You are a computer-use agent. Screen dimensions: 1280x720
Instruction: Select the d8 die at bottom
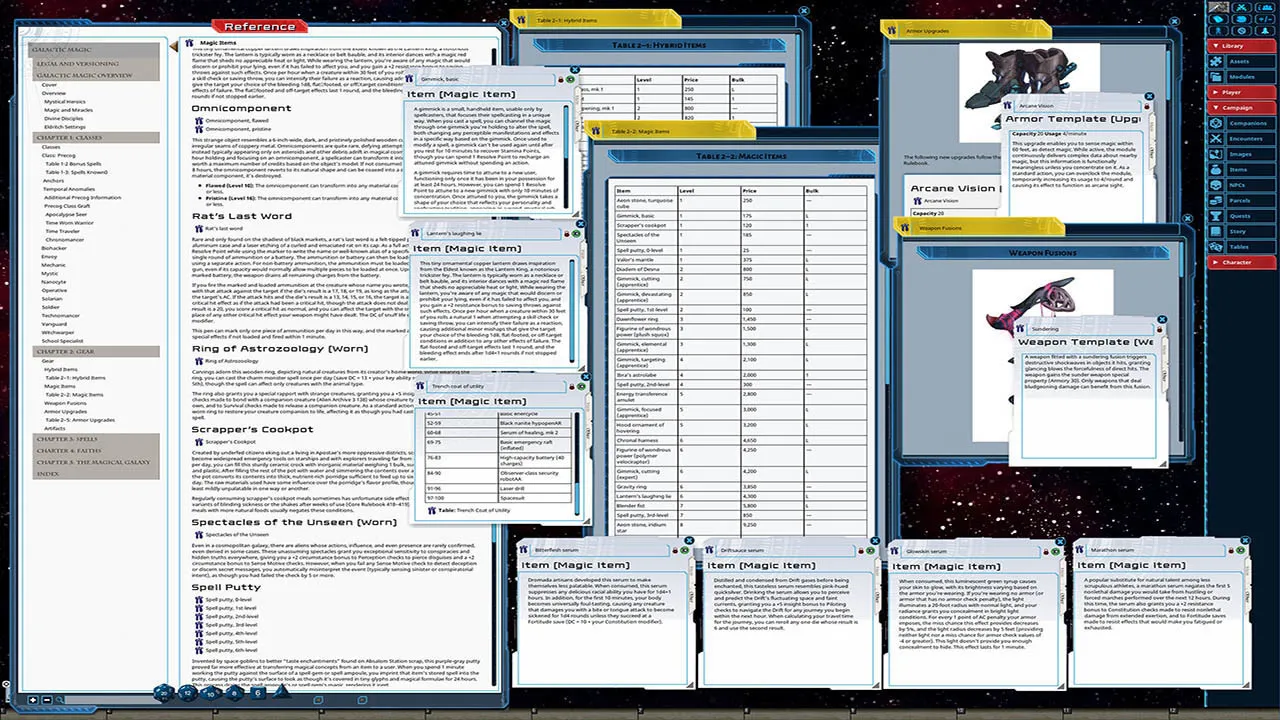point(234,692)
